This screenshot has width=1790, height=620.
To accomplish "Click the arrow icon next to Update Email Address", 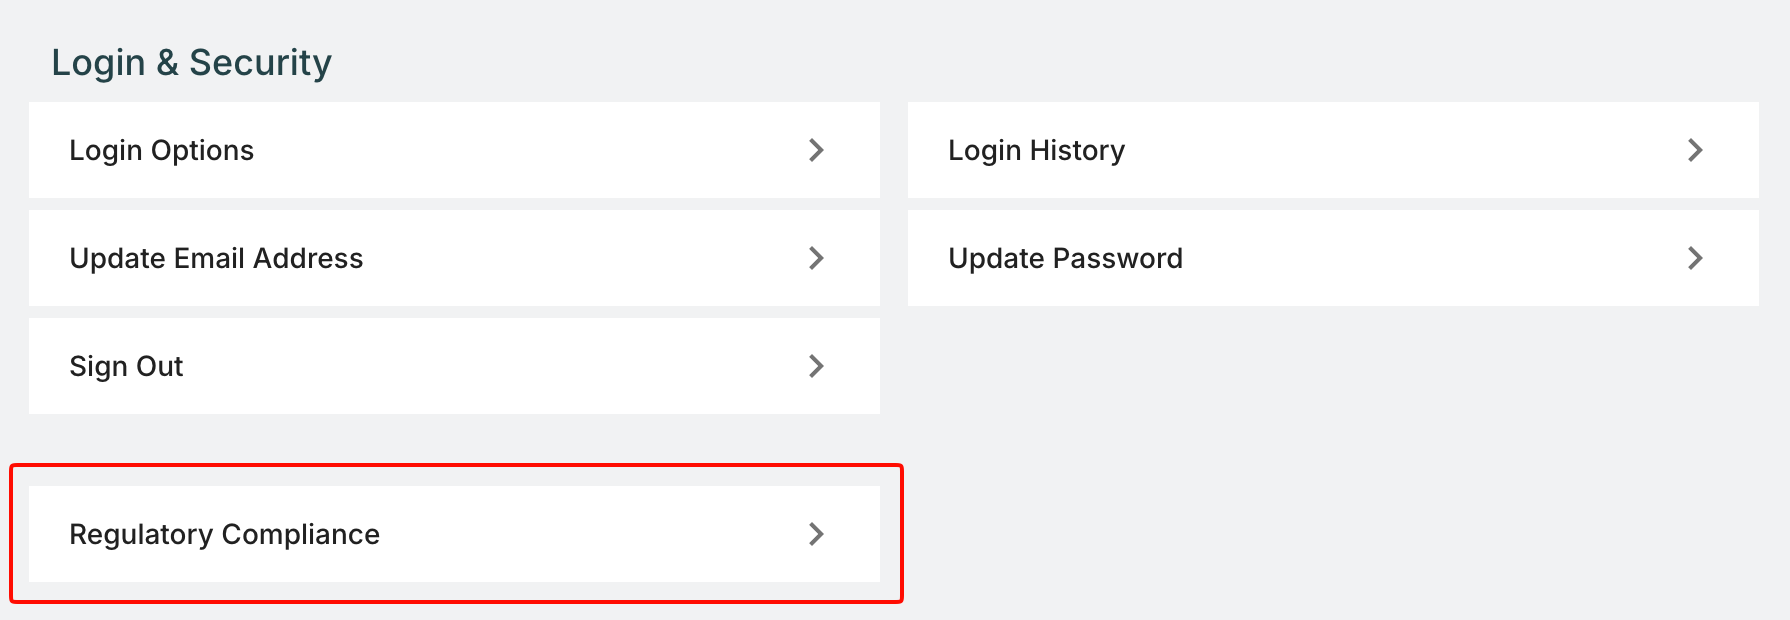I will click(x=816, y=258).
